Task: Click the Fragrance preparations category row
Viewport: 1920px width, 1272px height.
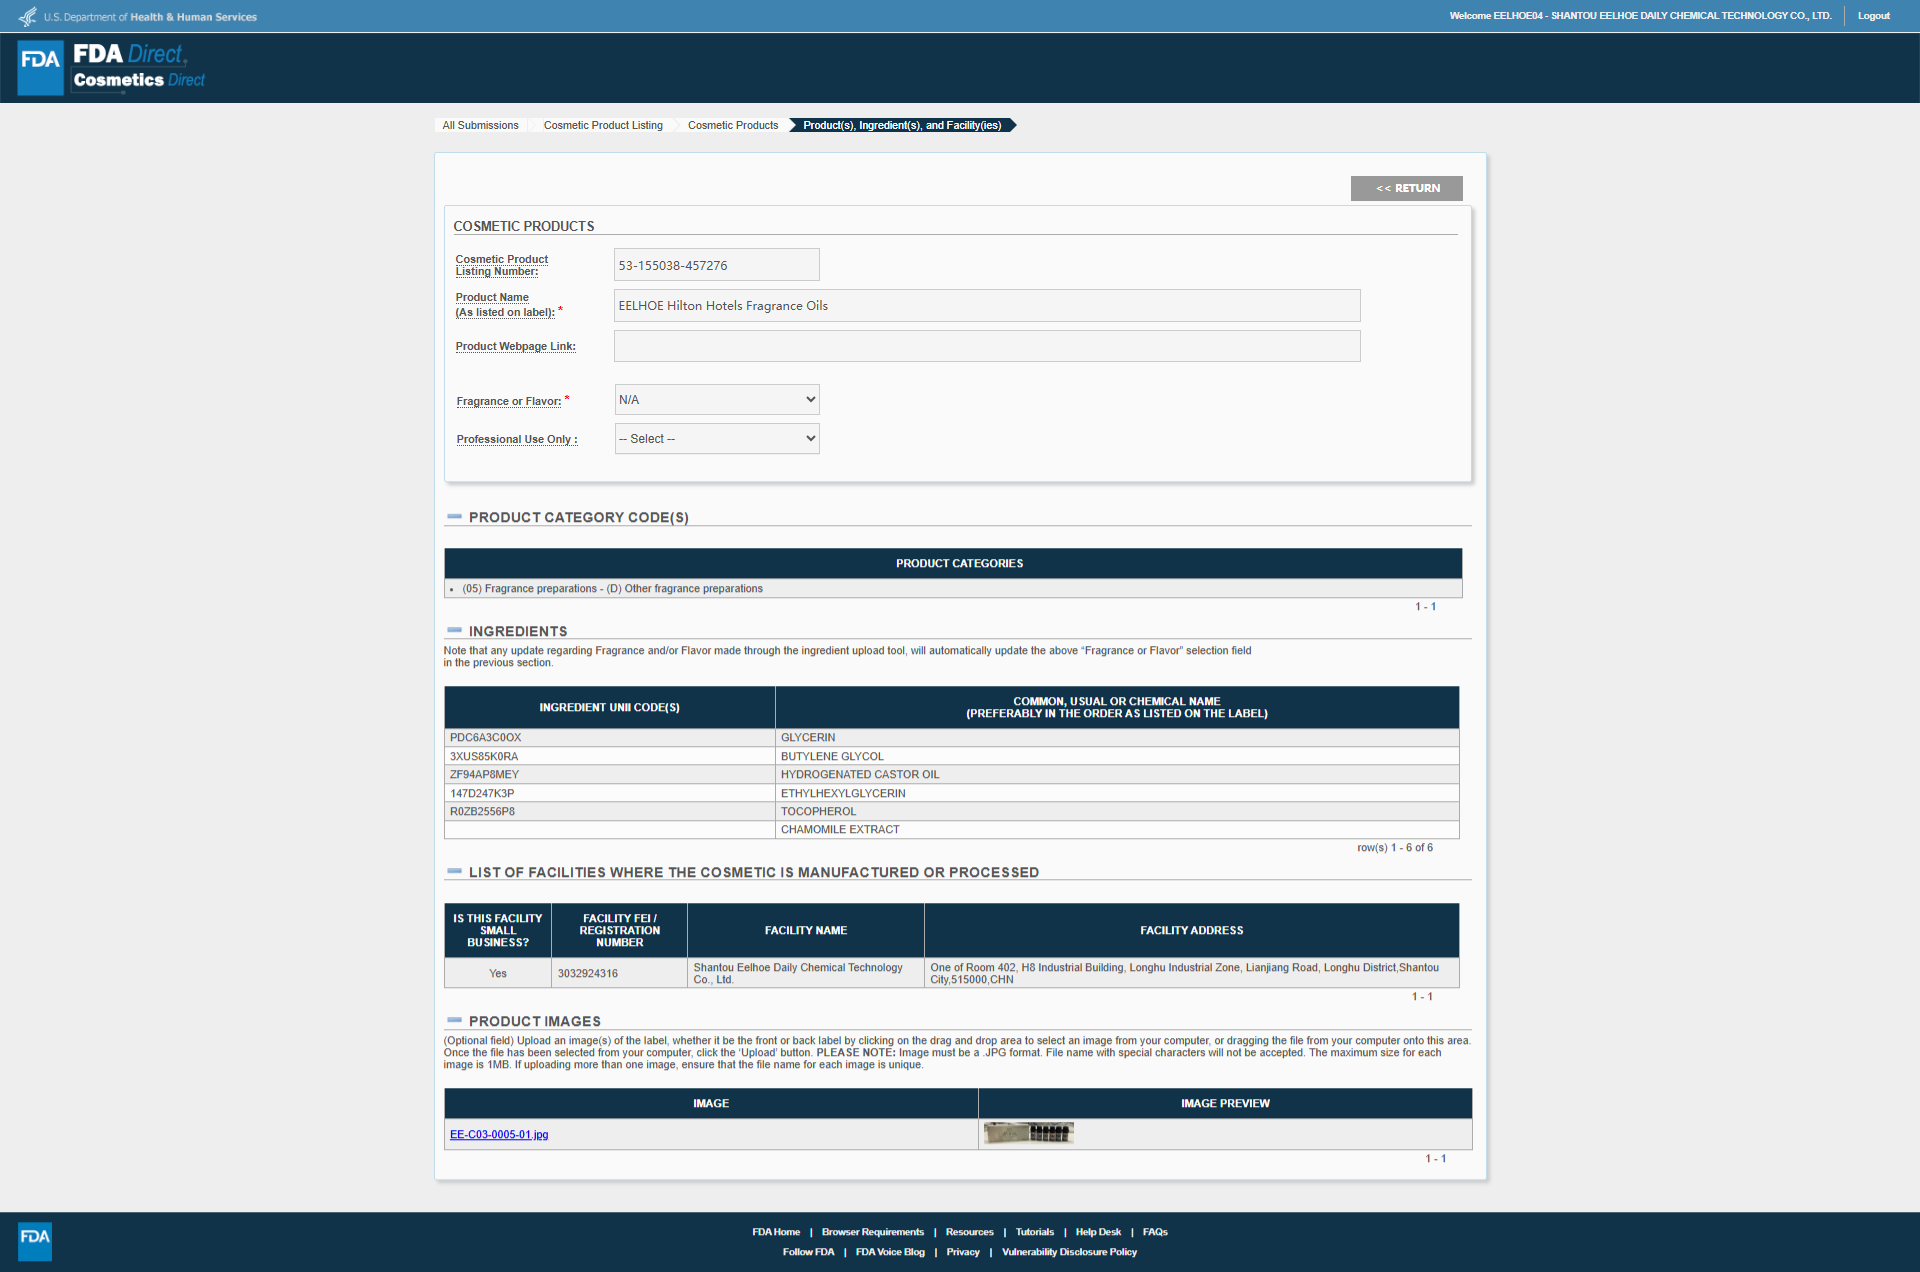Action: [953, 589]
